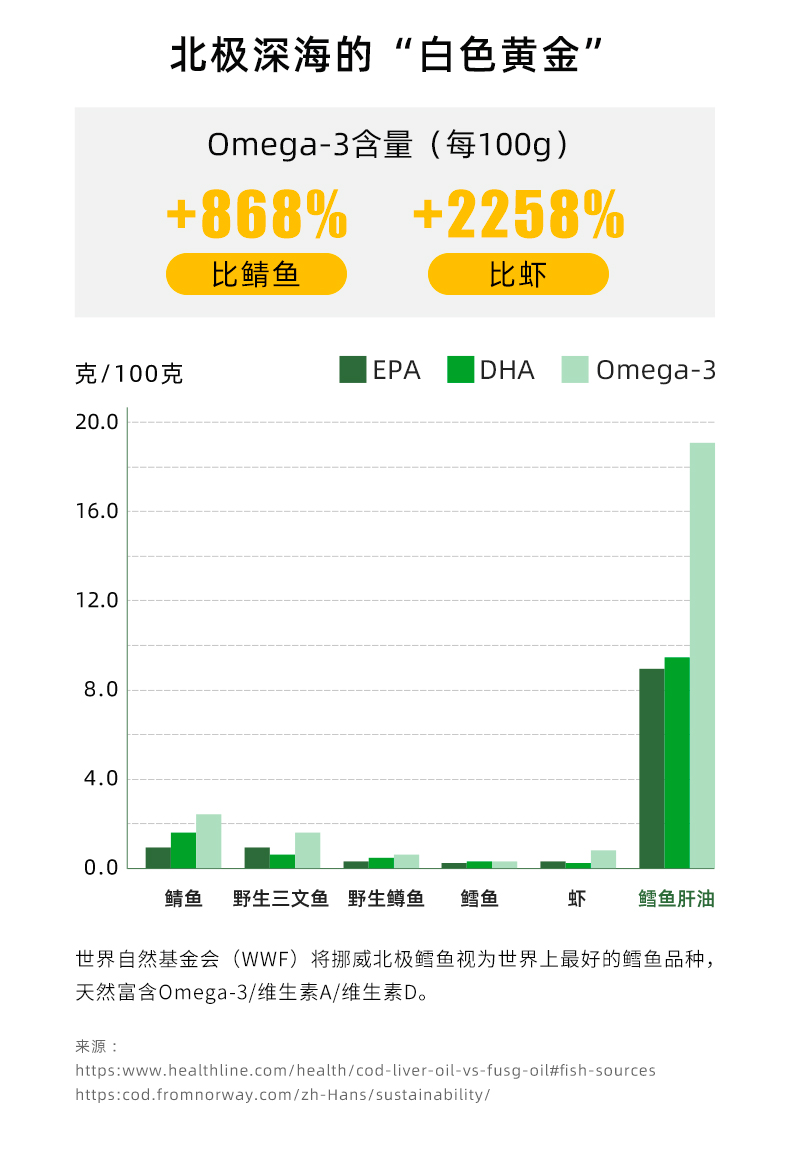Select the dark green EPA bar for 鳕鱼肝油
The image size is (790, 1158).
pyautogui.click(x=651, y=768)
